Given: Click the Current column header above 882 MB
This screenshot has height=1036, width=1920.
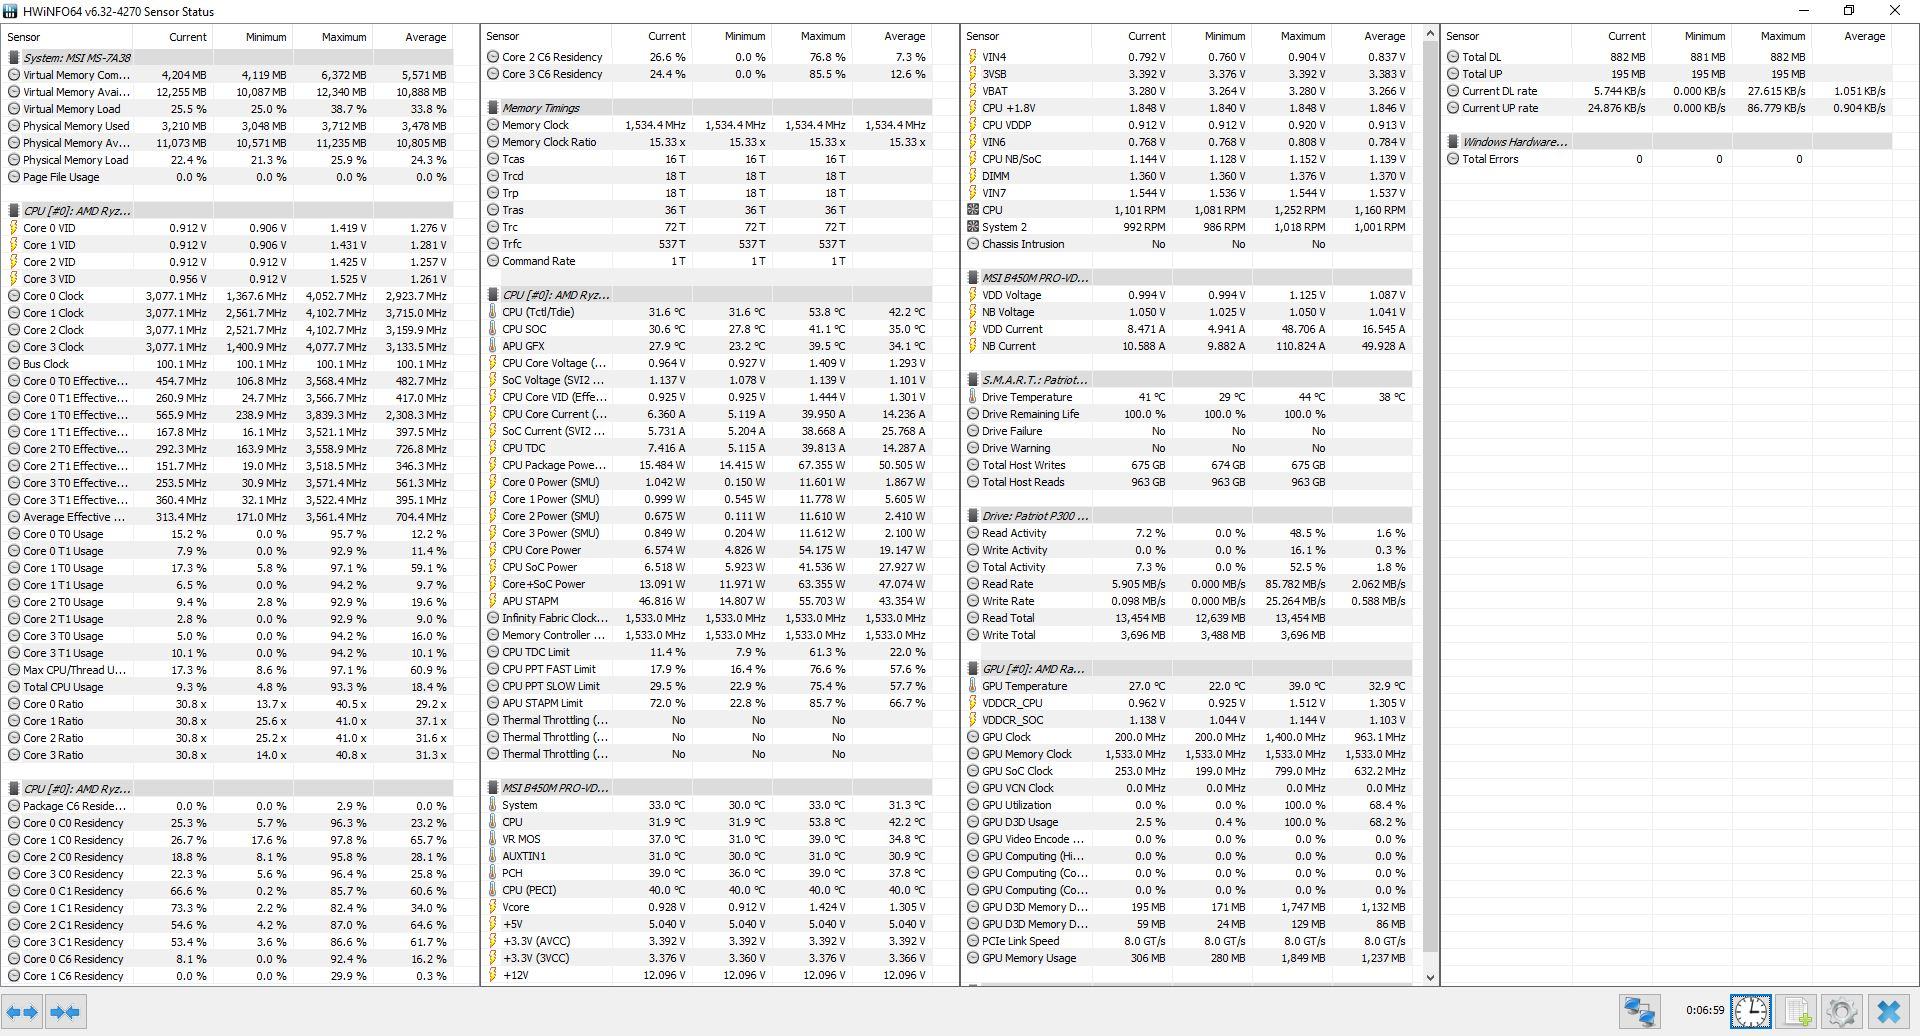Looking at the screenshot, I should pos(1613,36).
